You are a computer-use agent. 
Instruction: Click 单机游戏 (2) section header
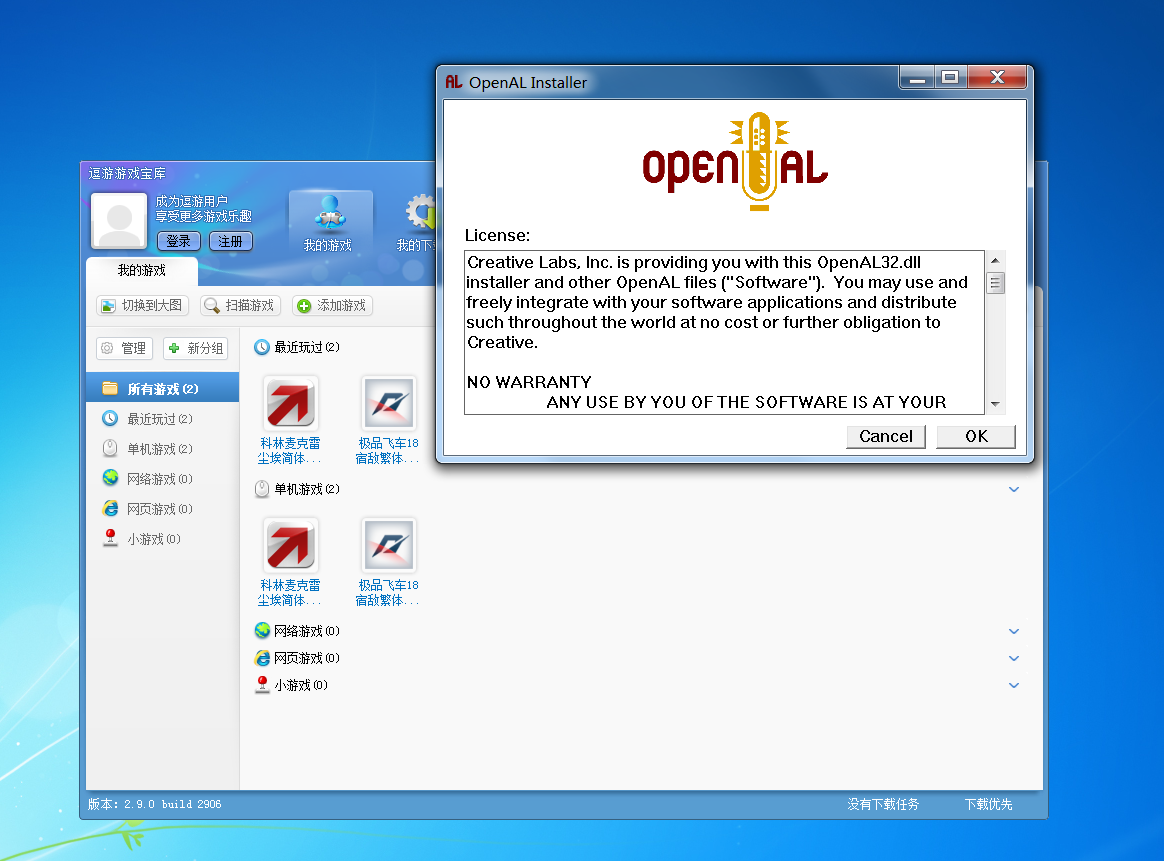coord(298,489)
